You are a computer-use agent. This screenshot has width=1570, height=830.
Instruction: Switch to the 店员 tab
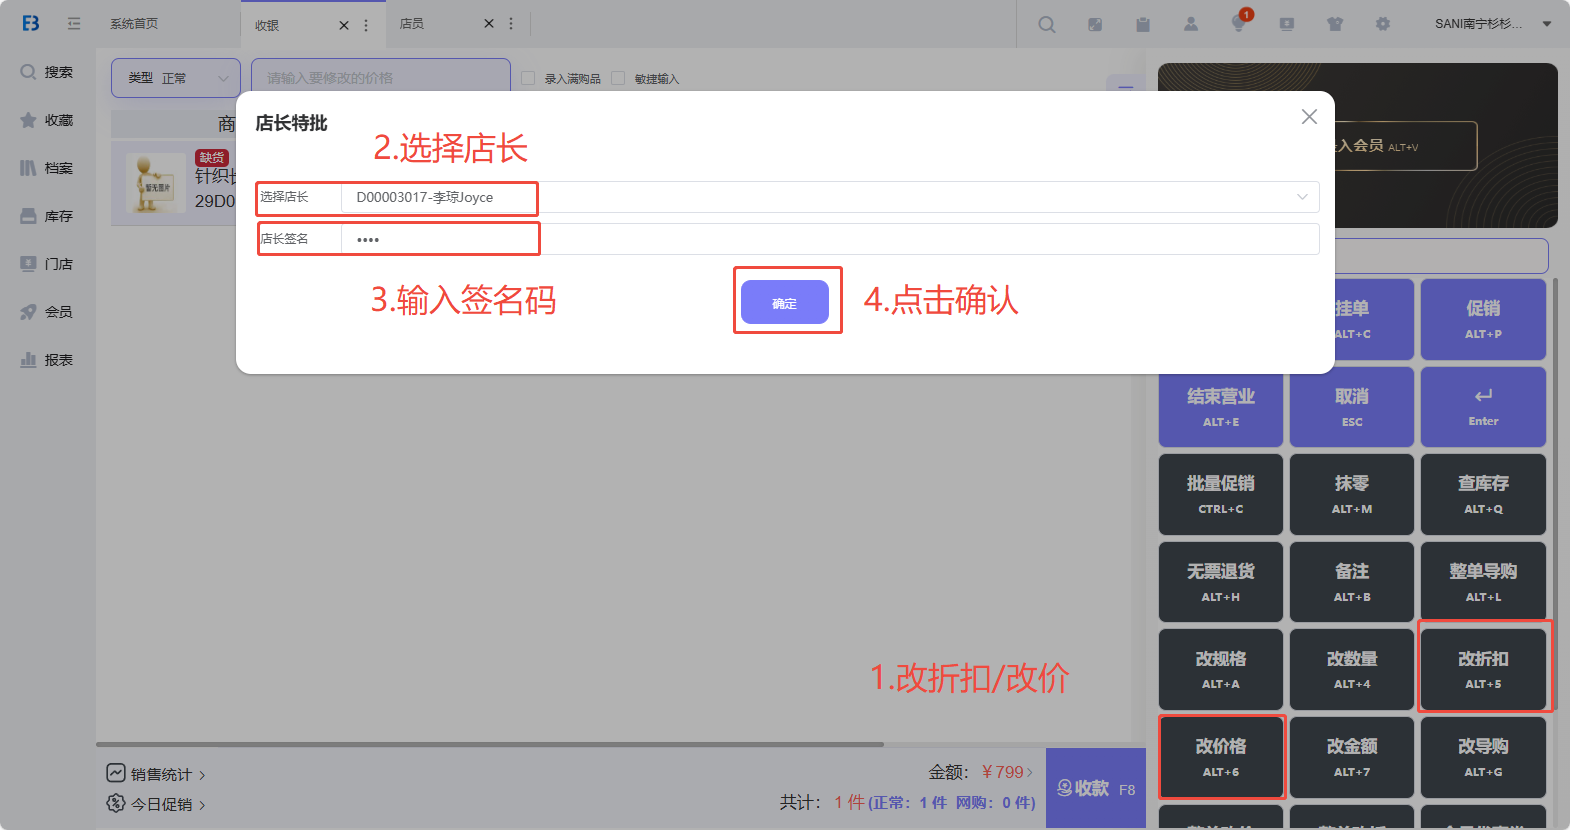(x=412, y=24)
